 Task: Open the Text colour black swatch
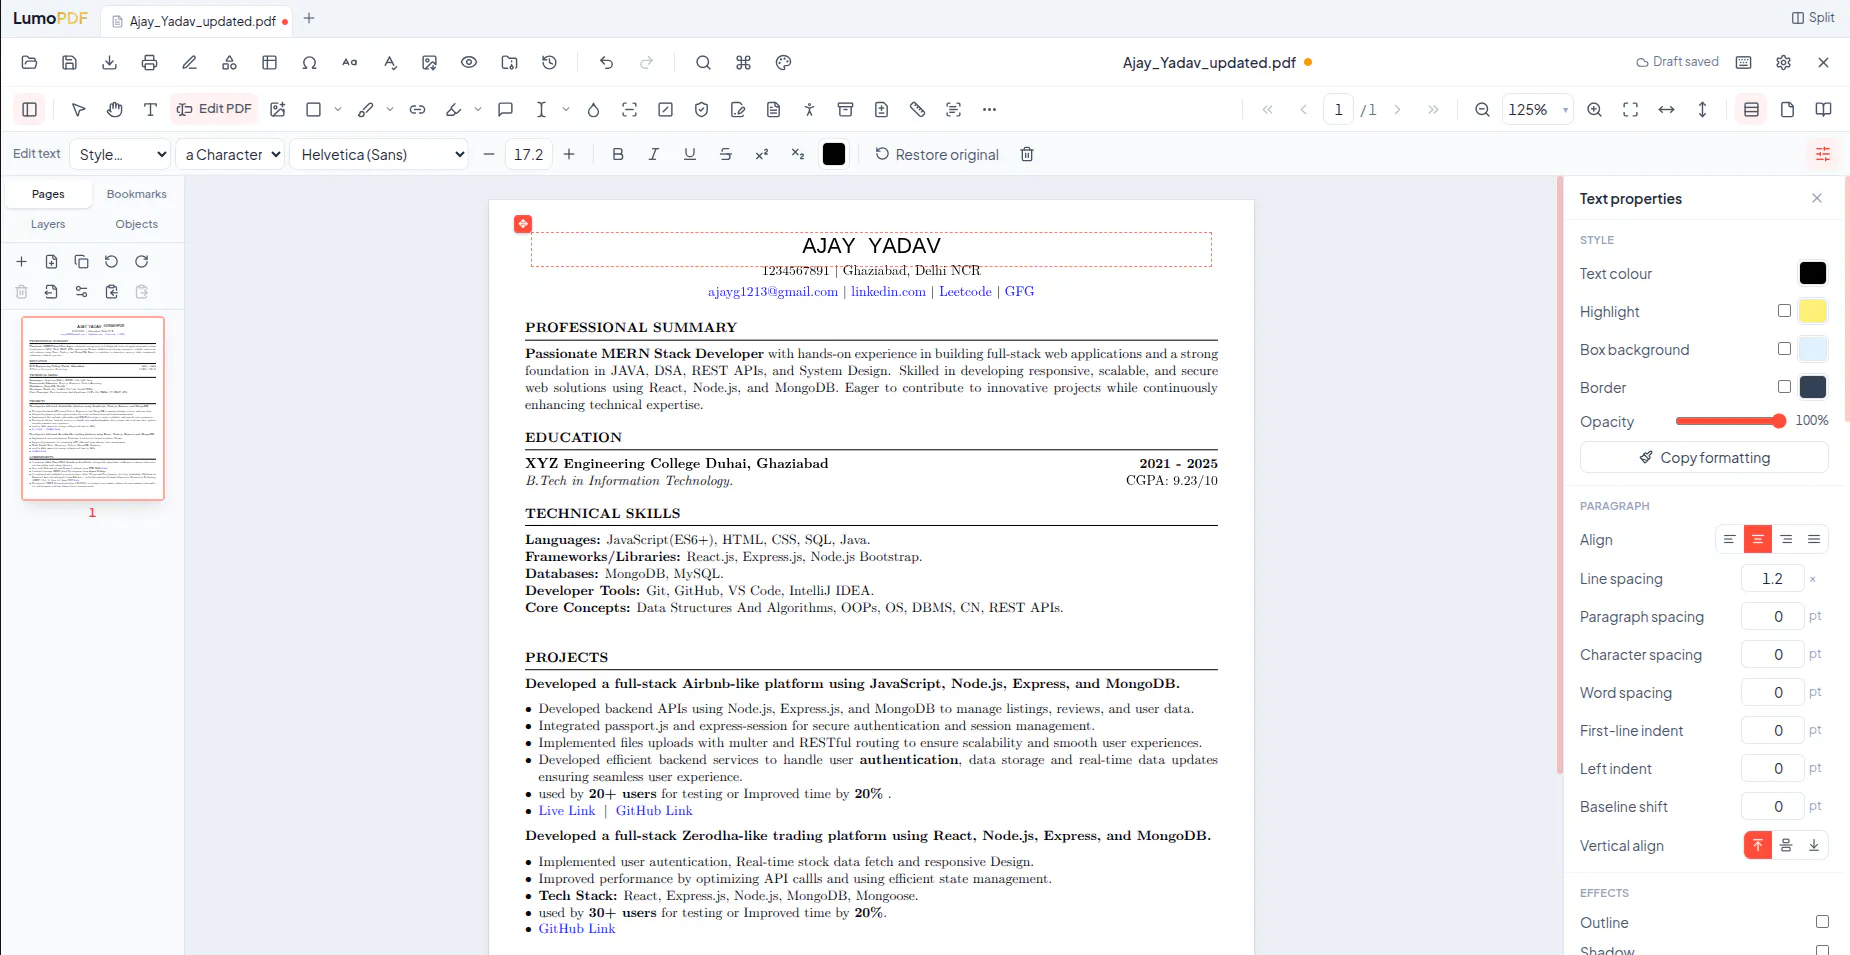tap(1813, 273)
